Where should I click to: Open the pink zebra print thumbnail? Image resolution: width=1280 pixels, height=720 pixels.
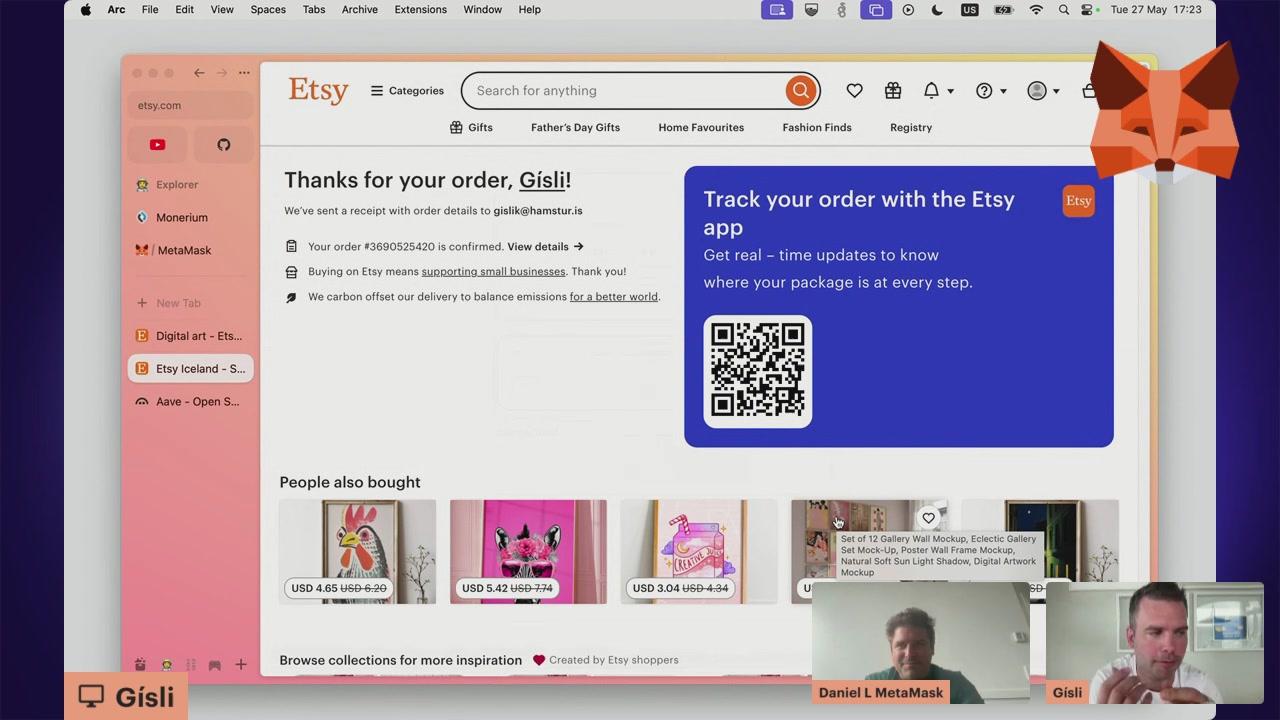coord(528,552)
